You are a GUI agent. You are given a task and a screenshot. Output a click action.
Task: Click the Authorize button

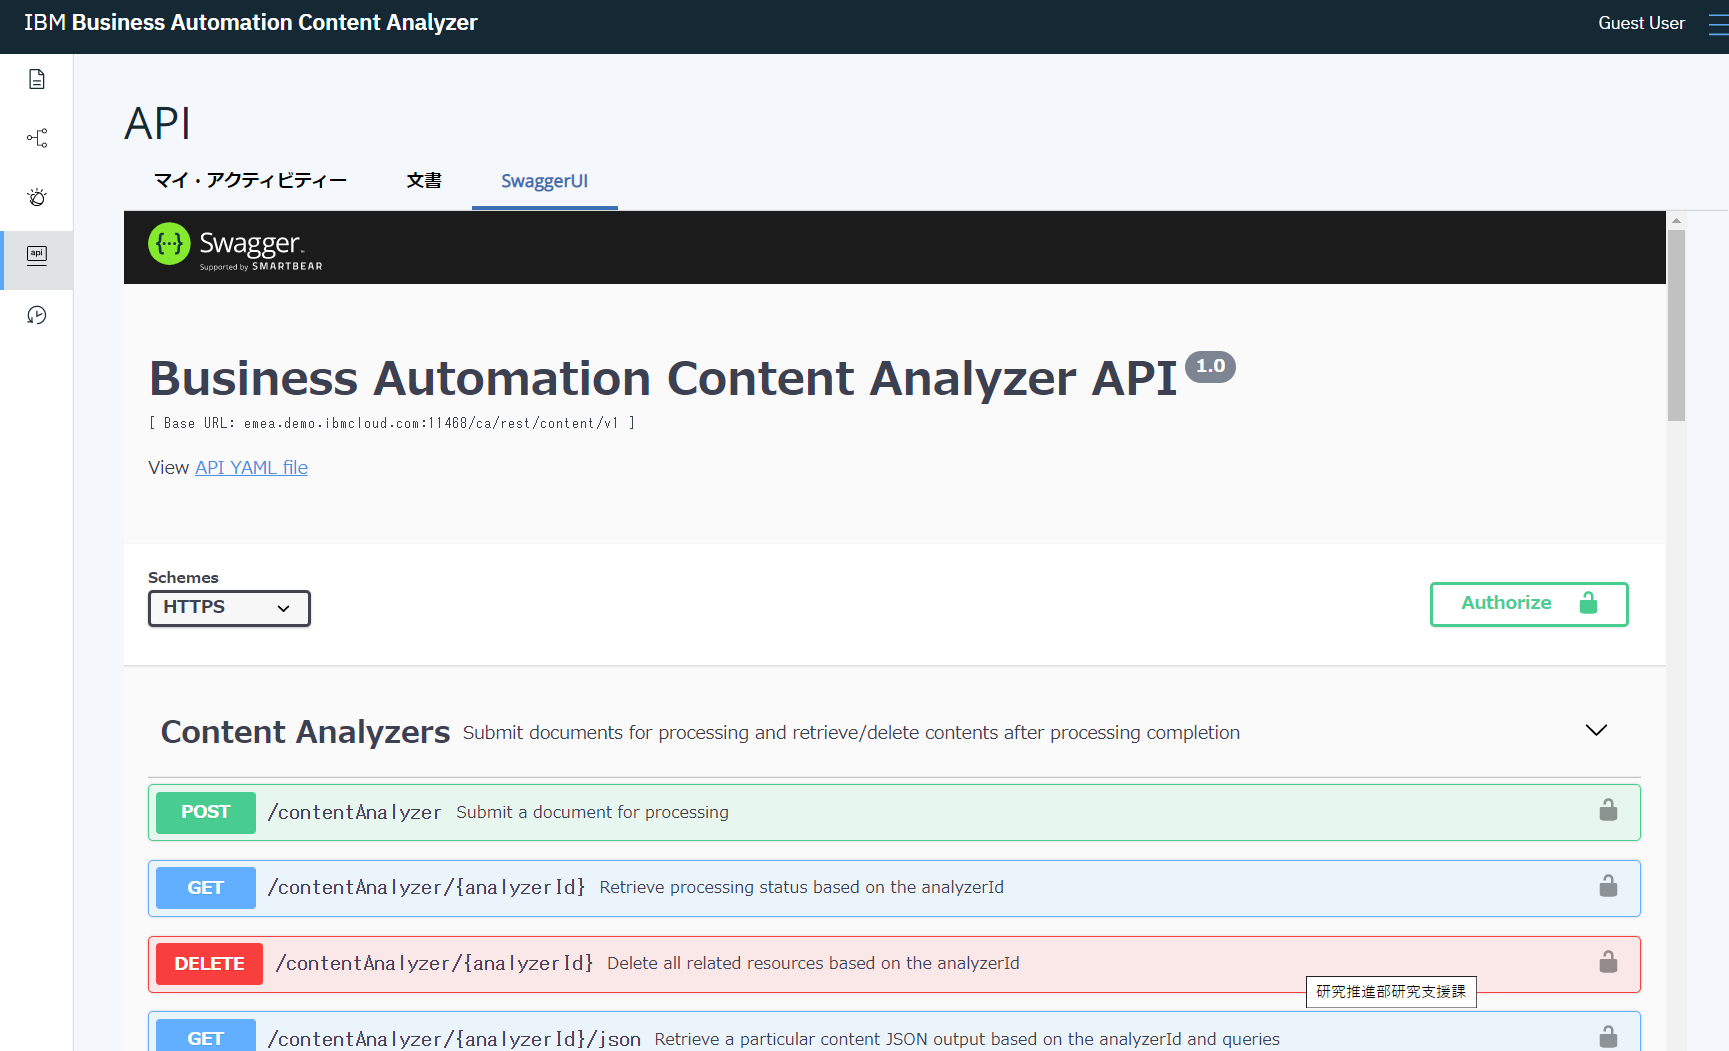click(1528, 604)
